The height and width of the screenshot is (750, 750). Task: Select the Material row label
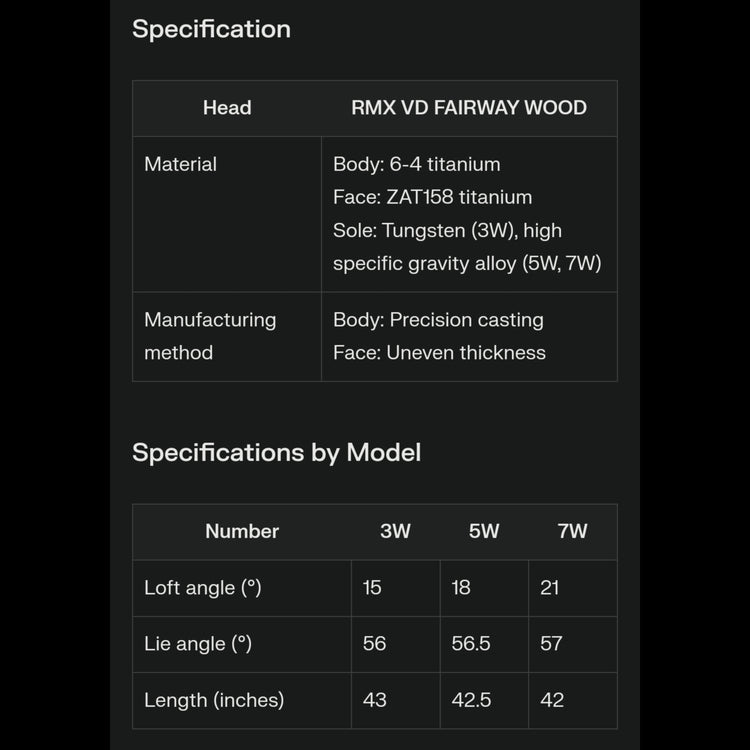click(x=180, y=164)
